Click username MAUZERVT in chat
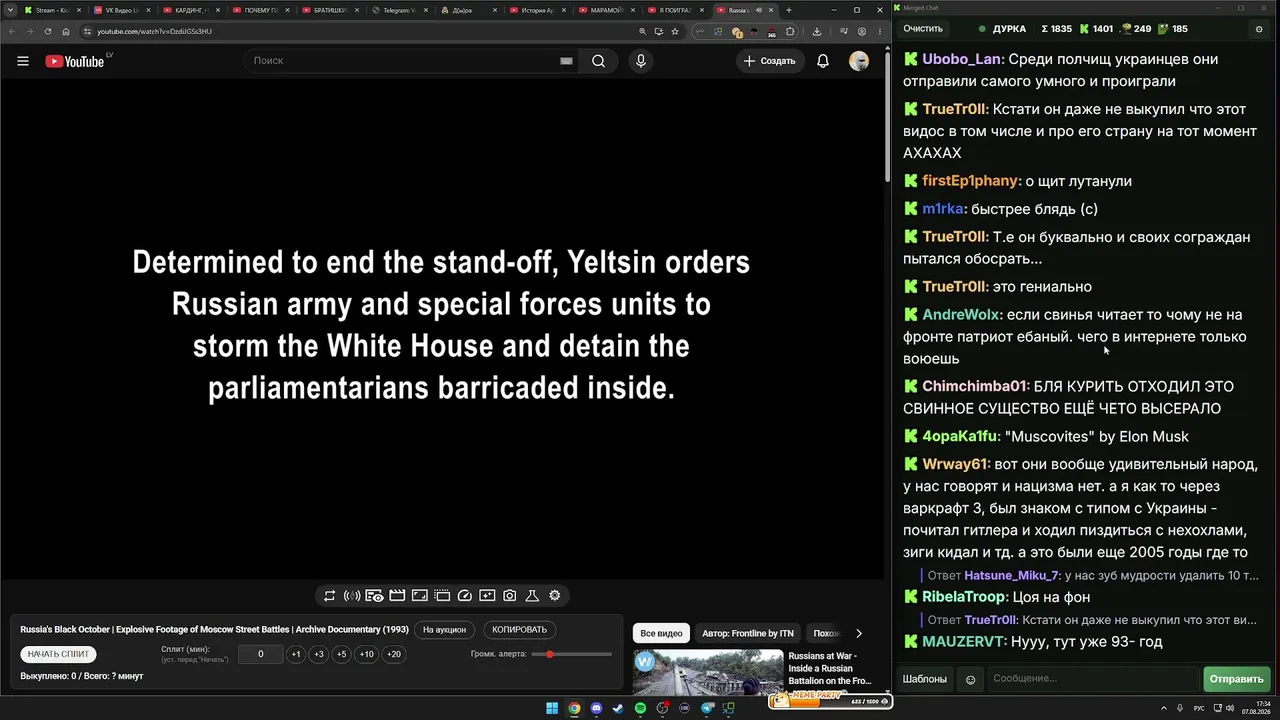 click(963, 641)
